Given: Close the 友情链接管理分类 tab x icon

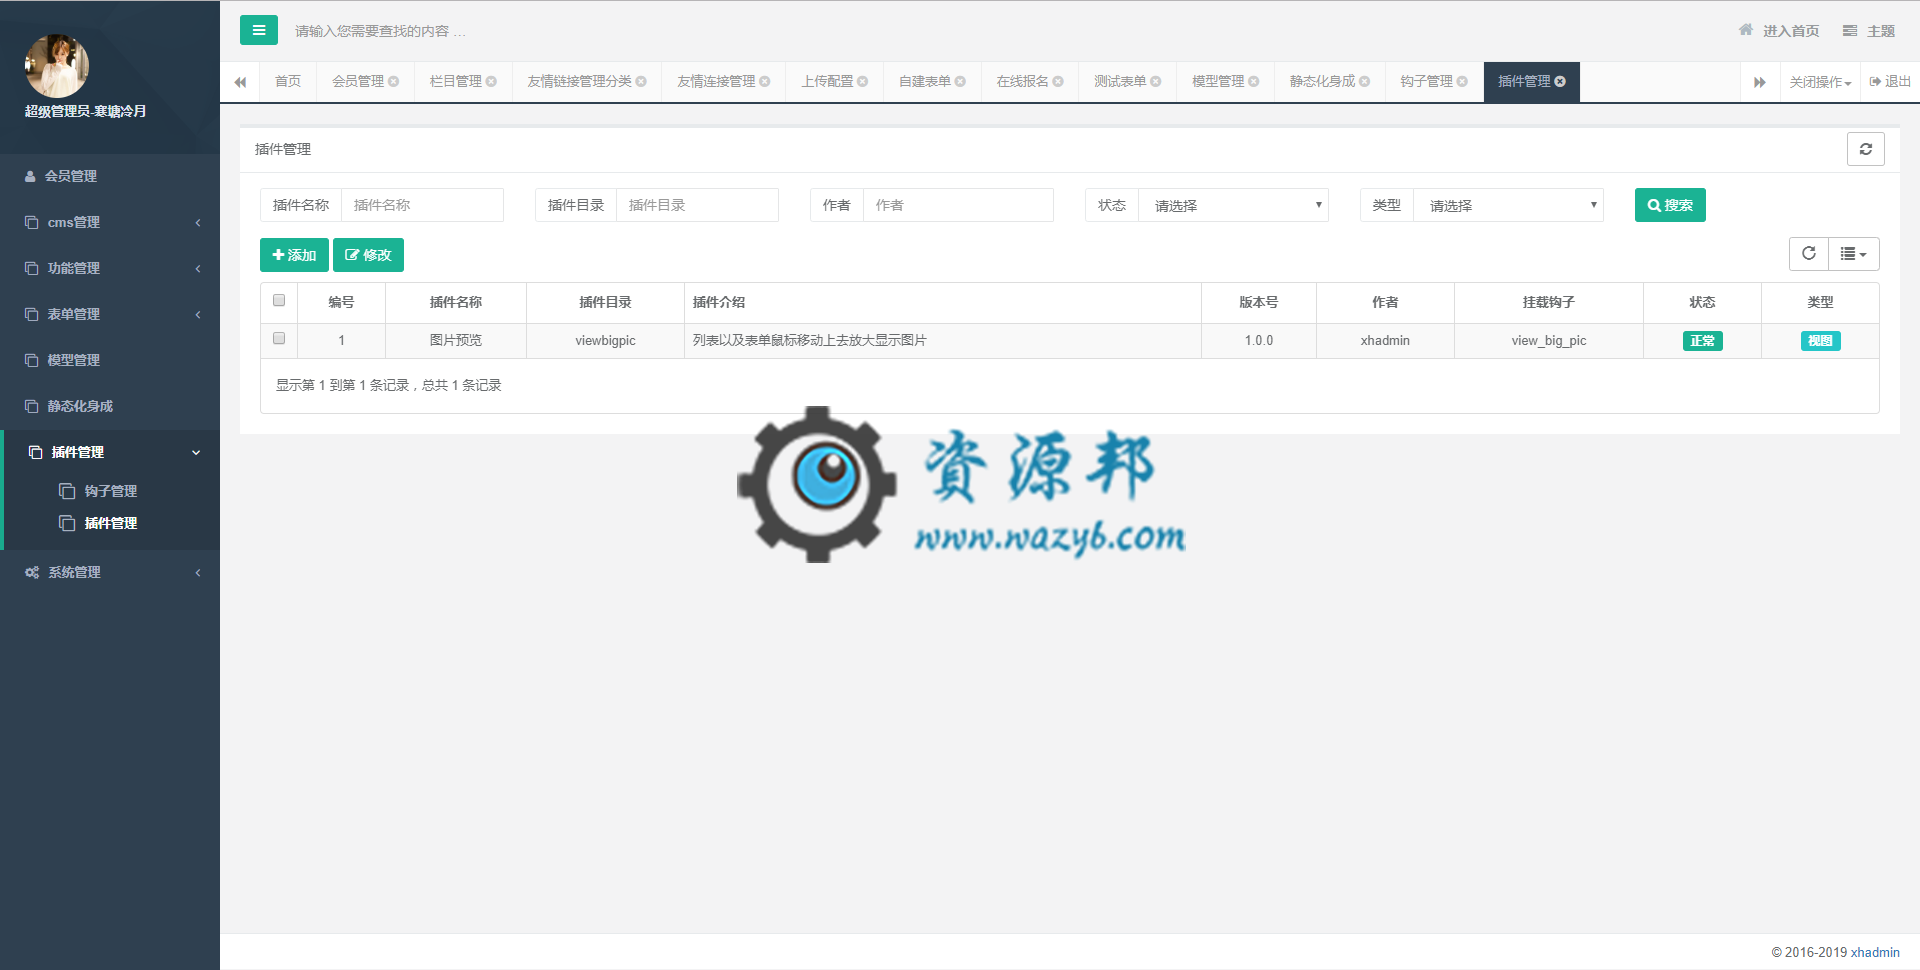Looking at the screenshot, I should coord(641,81).
